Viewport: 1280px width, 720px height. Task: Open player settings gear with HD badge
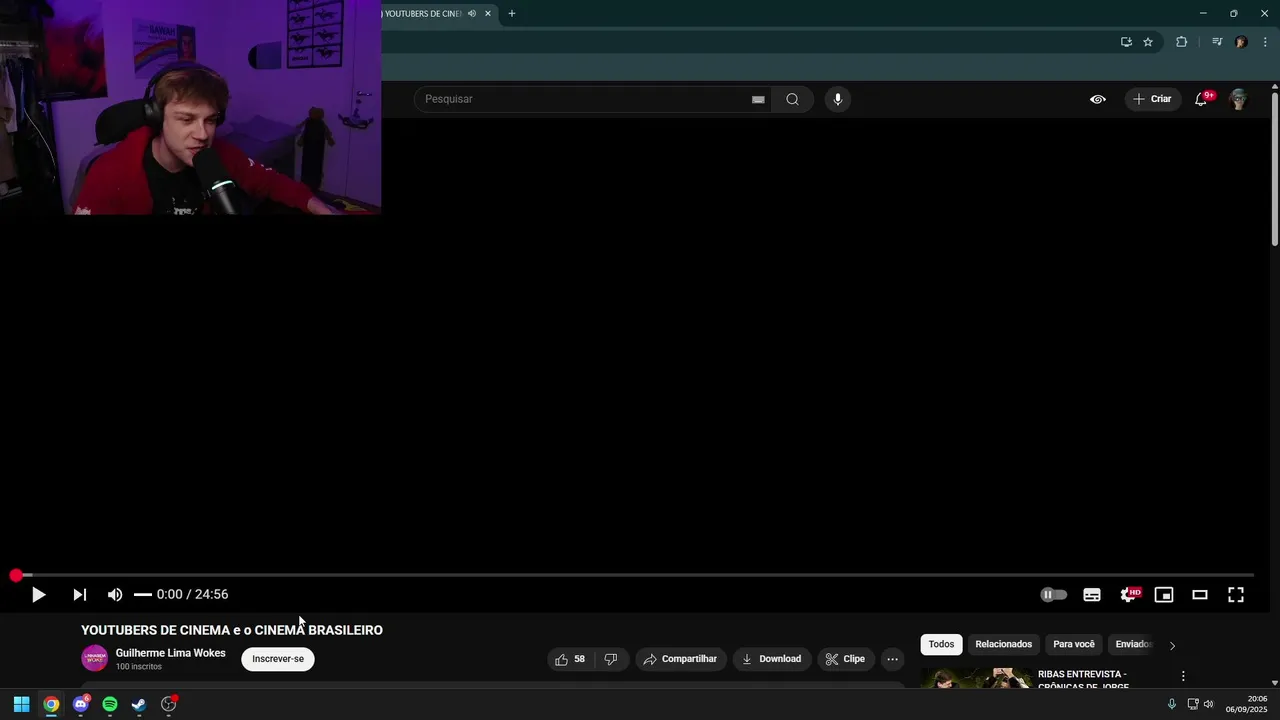click(1129, 595)
